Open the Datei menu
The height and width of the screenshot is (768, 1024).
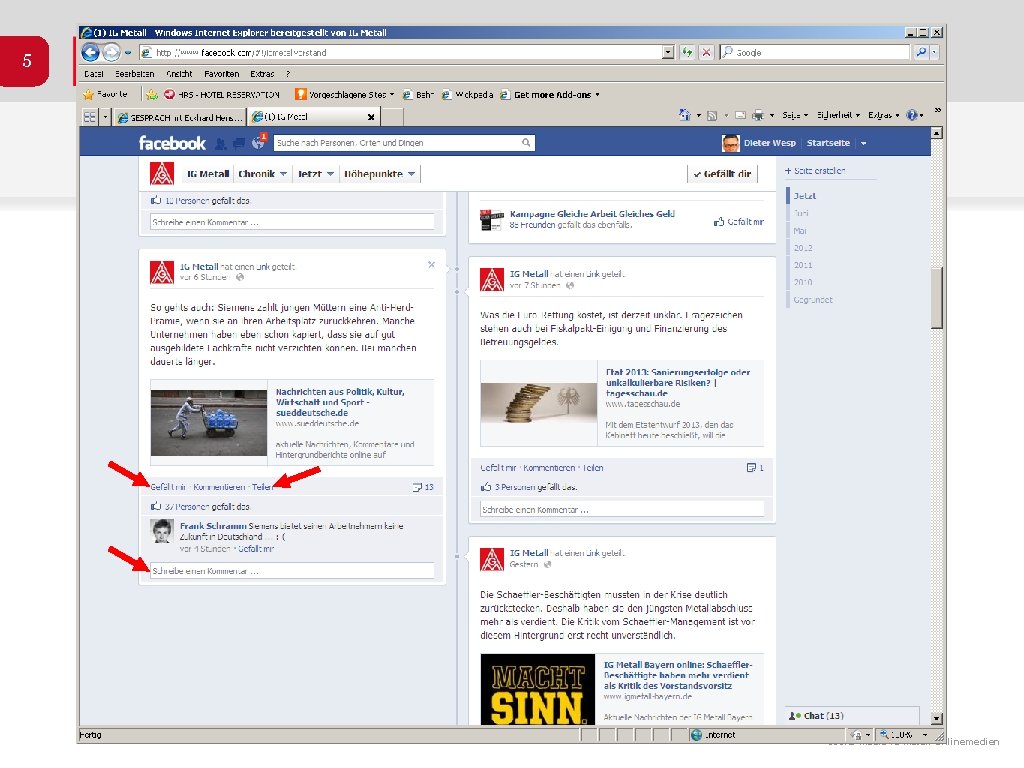coord(94,74)
